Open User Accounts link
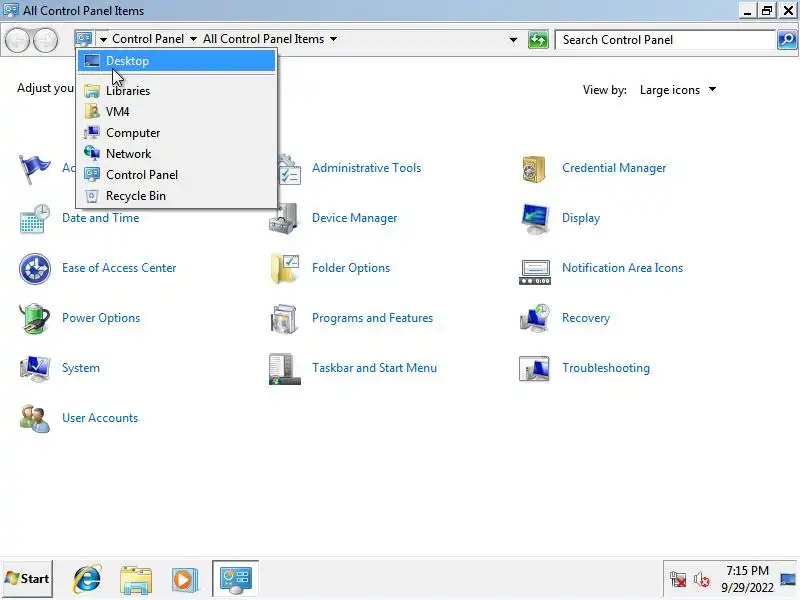The height and width of the screenshot is (600, 800). coord(100,418)
